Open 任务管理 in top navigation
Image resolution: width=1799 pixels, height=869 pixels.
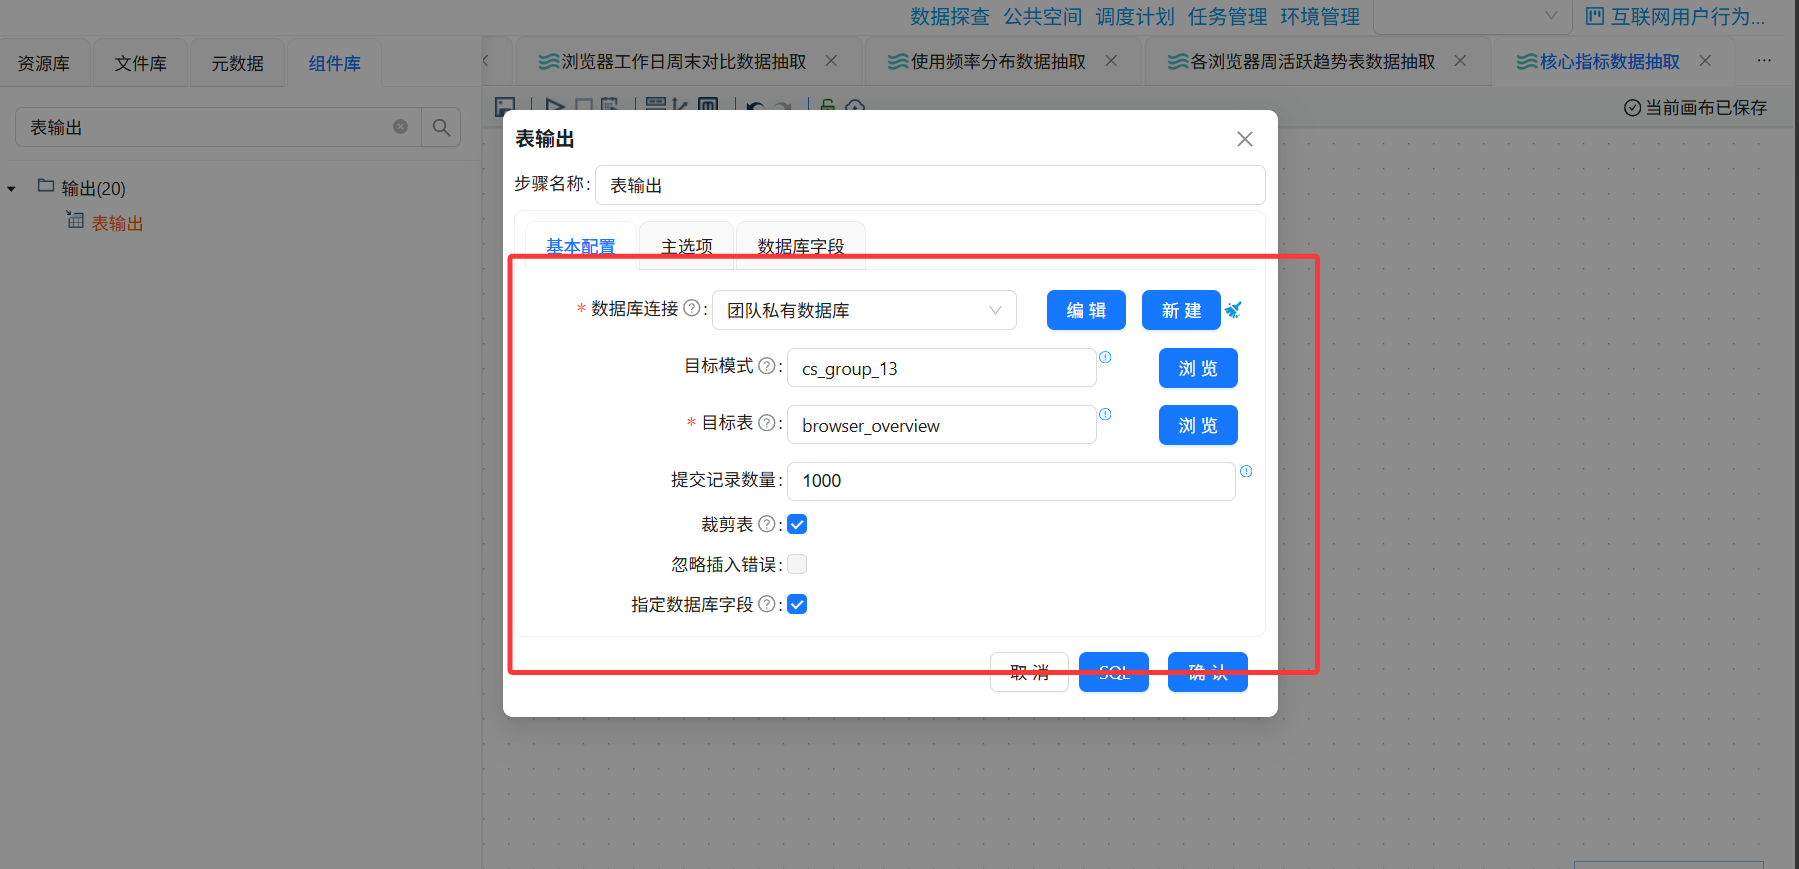coord(1228,16)
